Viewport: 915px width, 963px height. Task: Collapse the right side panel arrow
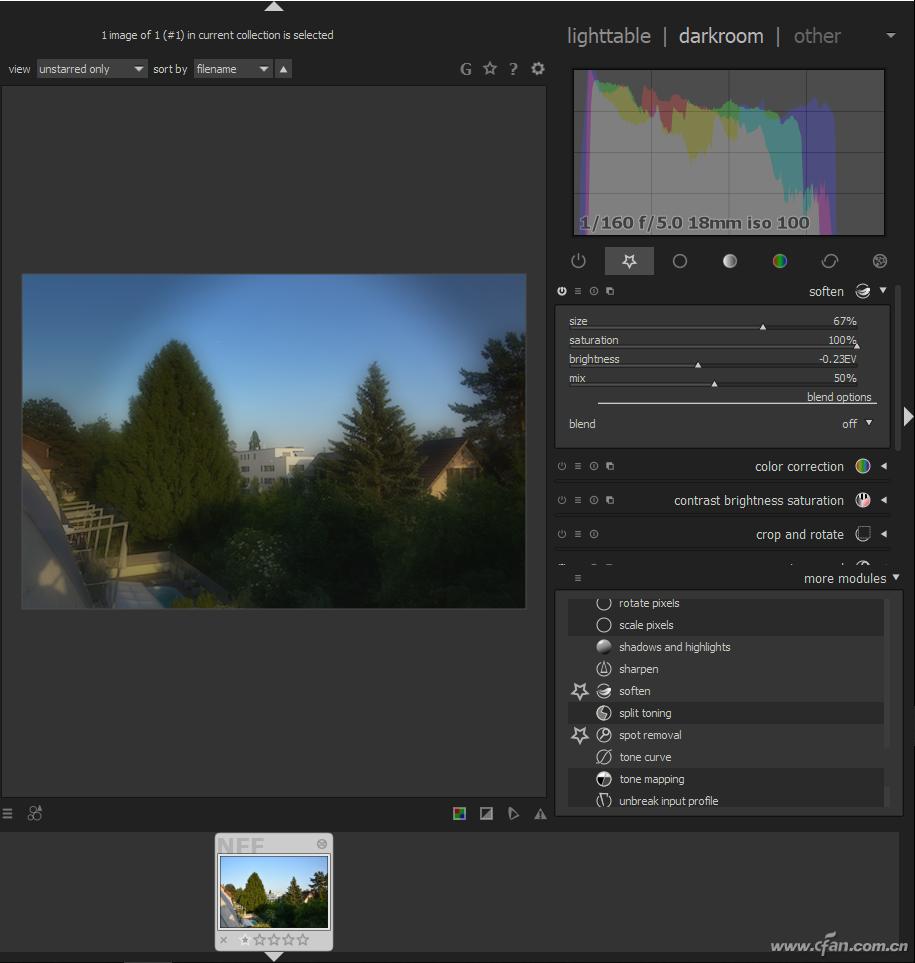tap(908, 417)
